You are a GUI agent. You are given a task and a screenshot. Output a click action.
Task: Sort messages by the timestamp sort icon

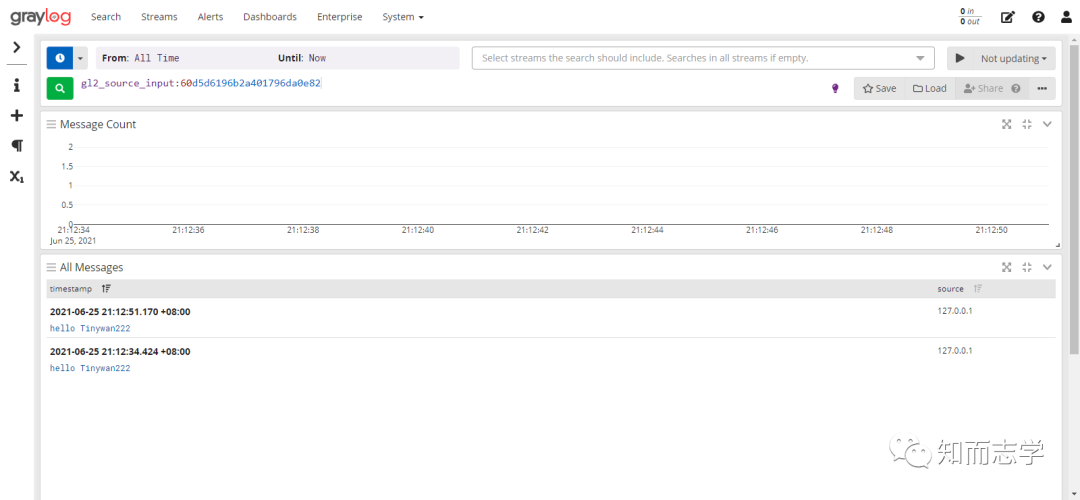pyautogui.click(x=106, y=289)
